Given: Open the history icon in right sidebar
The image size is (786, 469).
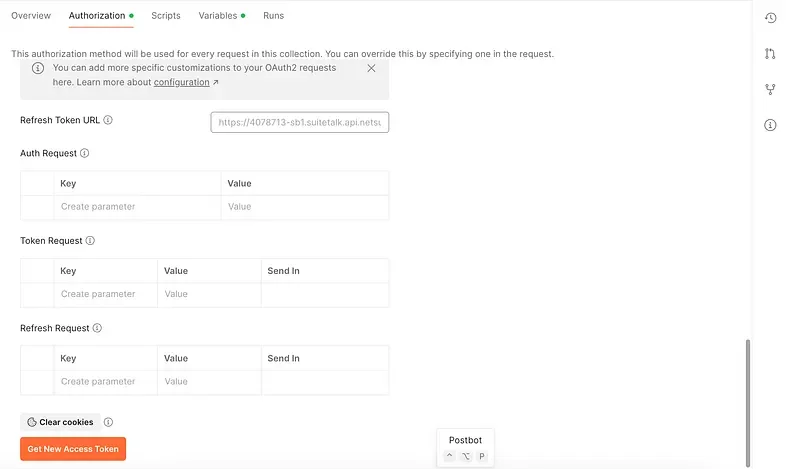Looking at the screenshot, I should pos(770,18).
